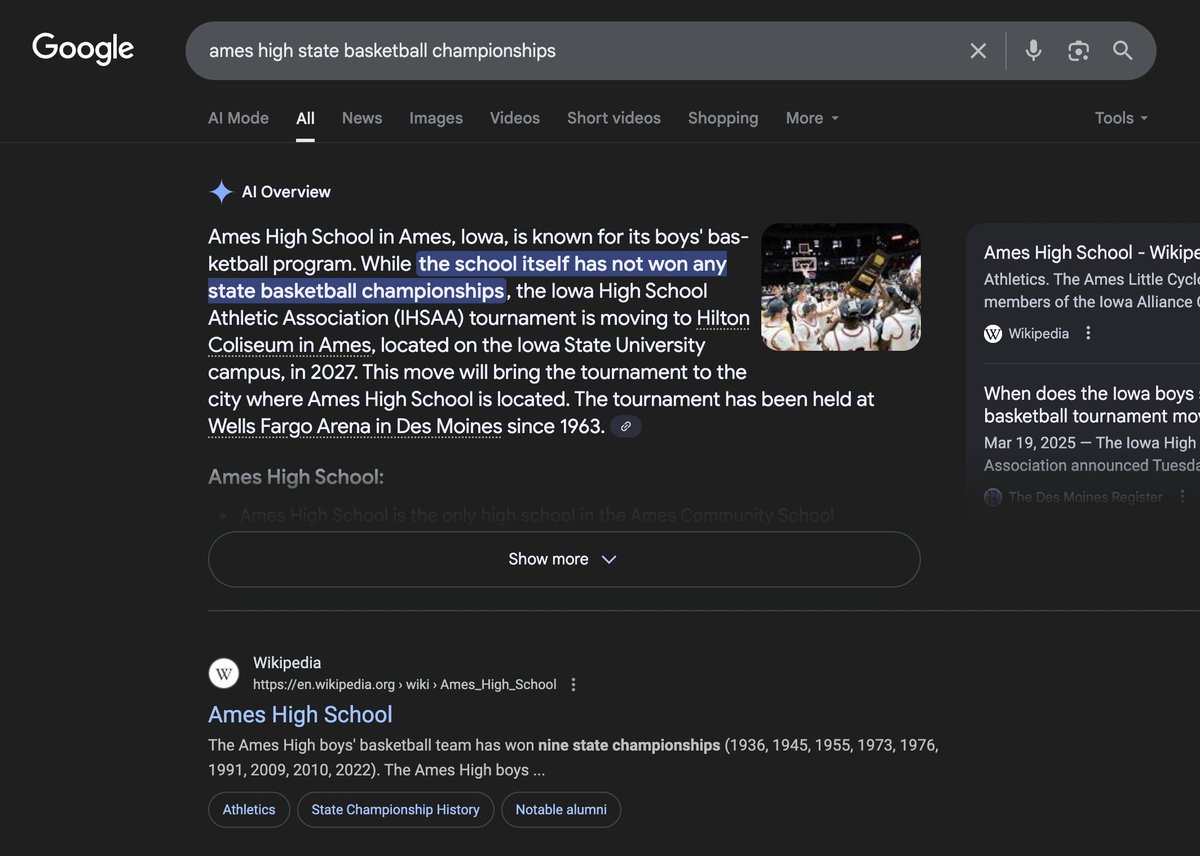
Task: Click State Championship History chip
Action: click(x=396, y=810)
